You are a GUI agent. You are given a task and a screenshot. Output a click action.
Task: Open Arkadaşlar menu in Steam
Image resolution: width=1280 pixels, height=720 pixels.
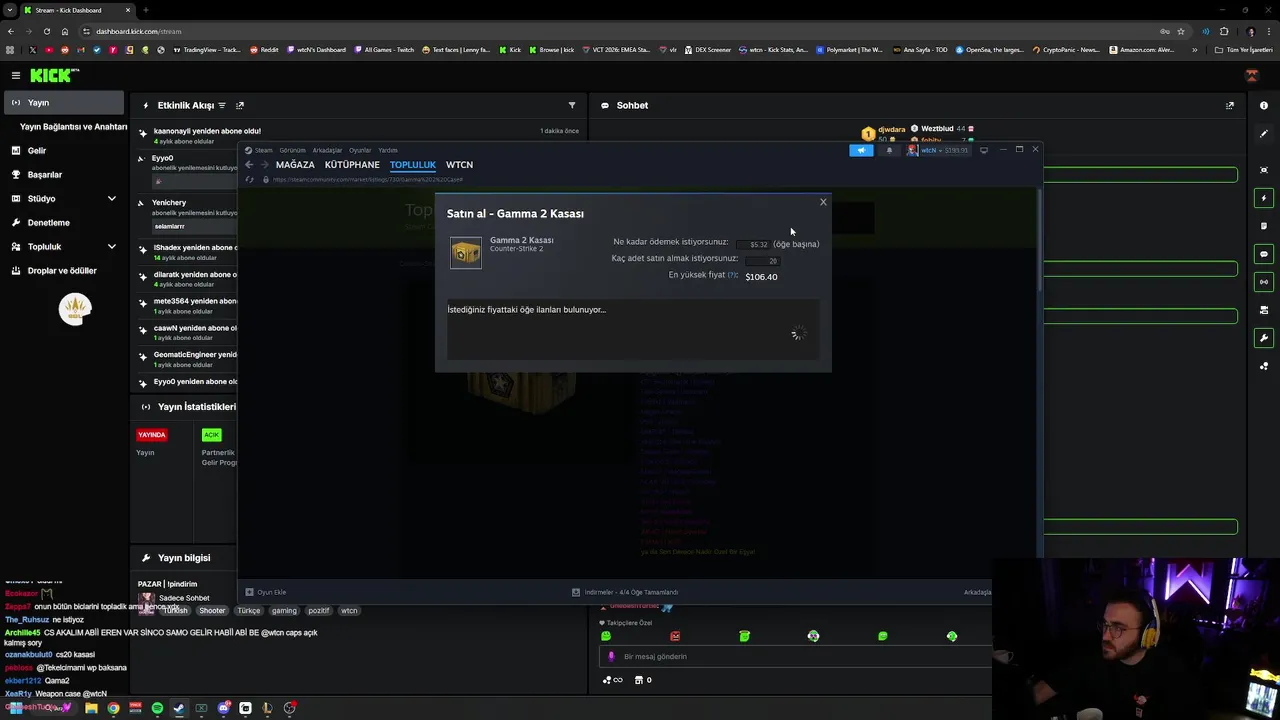327,150
